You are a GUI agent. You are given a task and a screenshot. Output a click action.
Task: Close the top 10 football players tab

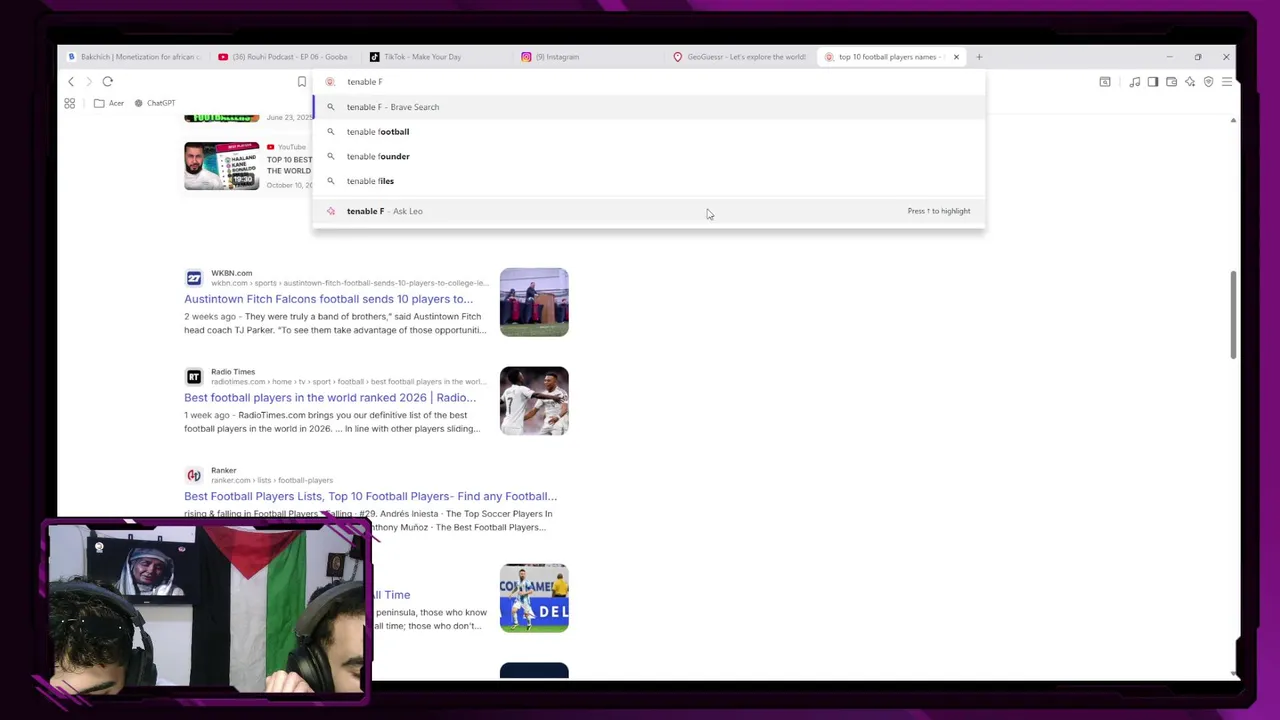[956, 57]
